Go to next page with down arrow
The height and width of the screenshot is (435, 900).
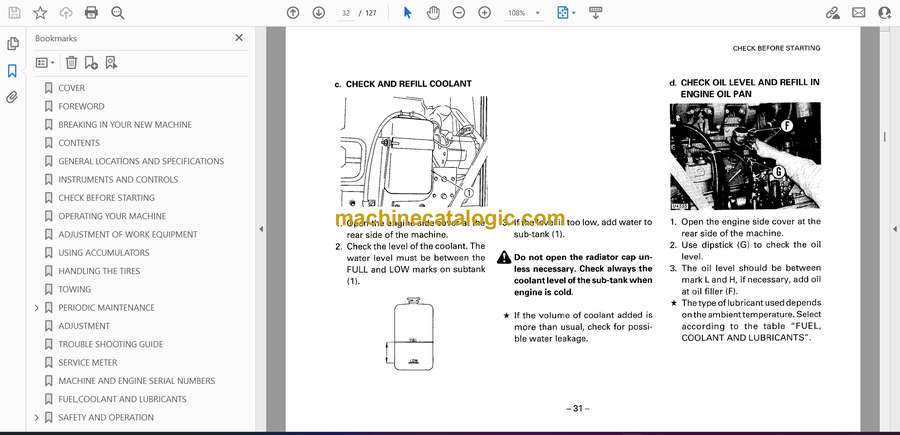tap(319, 13)
